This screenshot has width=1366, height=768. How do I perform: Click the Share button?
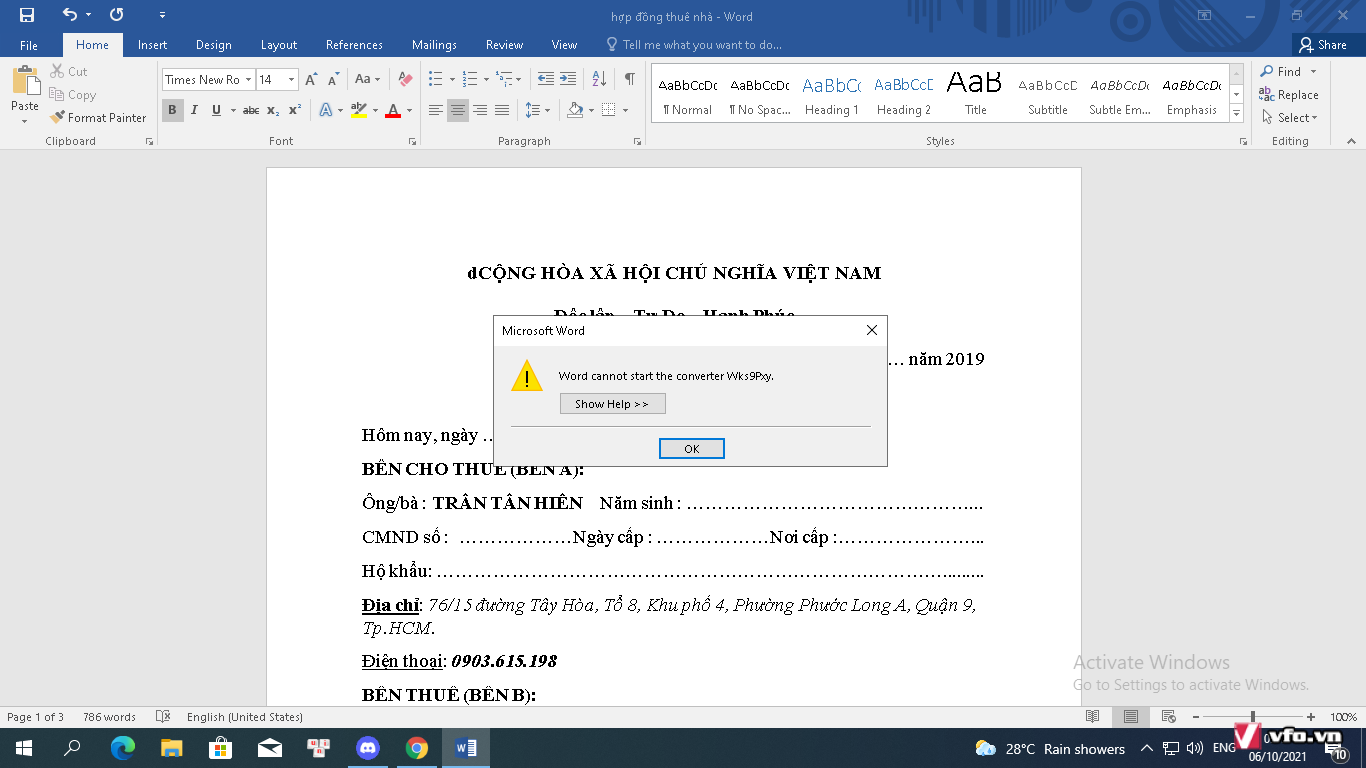1323,45
